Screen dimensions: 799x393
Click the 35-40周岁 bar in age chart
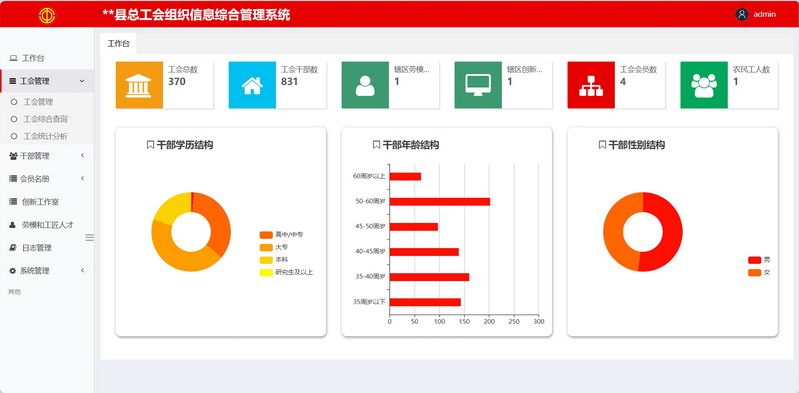(430, 277)
